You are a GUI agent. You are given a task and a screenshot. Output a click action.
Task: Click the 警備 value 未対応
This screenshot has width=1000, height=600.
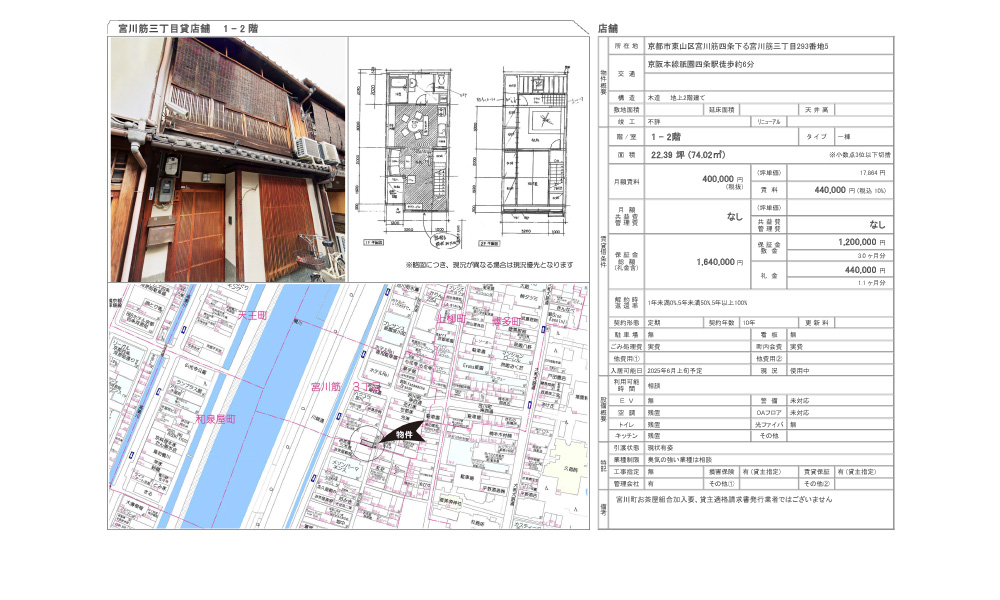pyautogui.click(x=800, y=401)
